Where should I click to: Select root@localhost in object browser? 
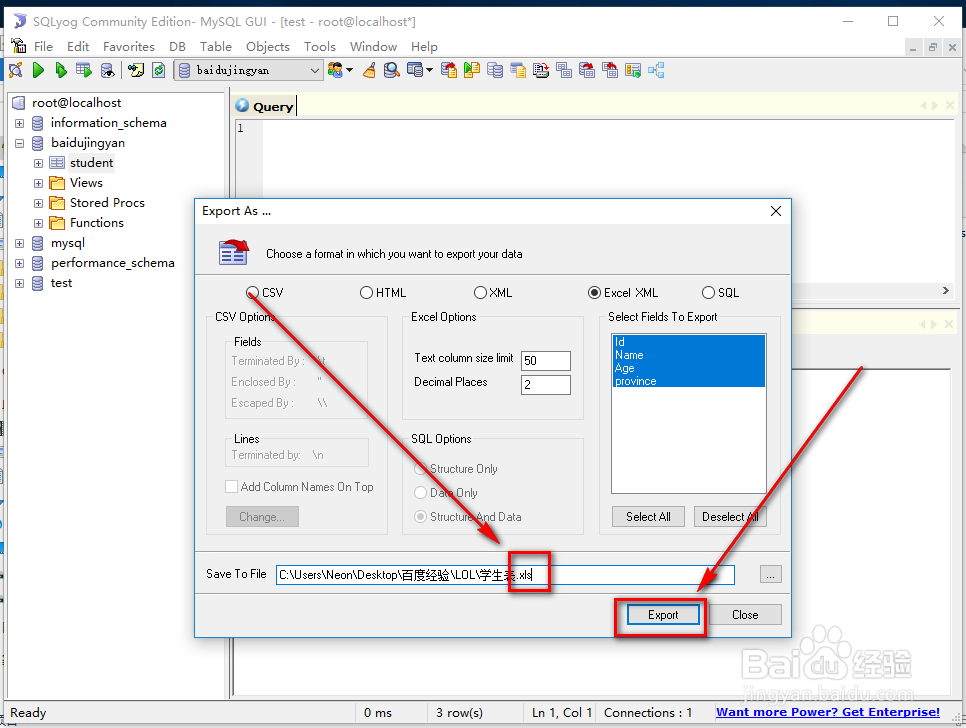(76, 103)
